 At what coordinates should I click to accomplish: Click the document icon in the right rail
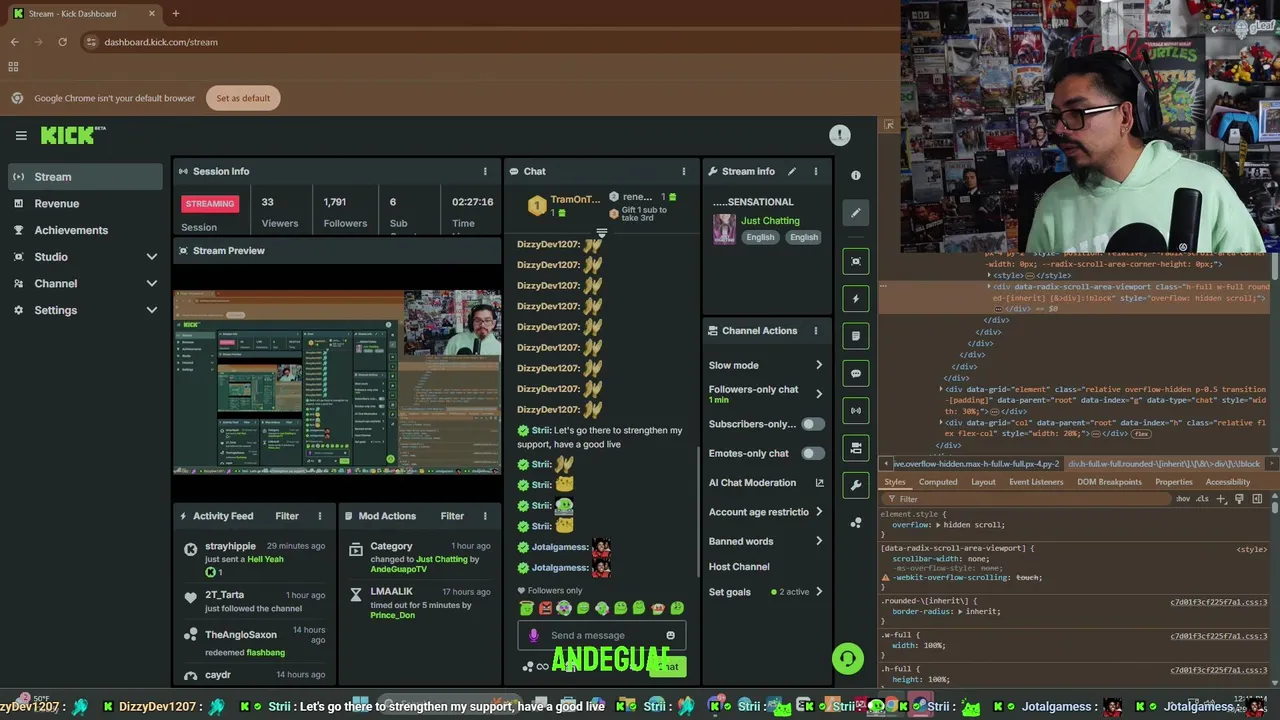point(856,336)
